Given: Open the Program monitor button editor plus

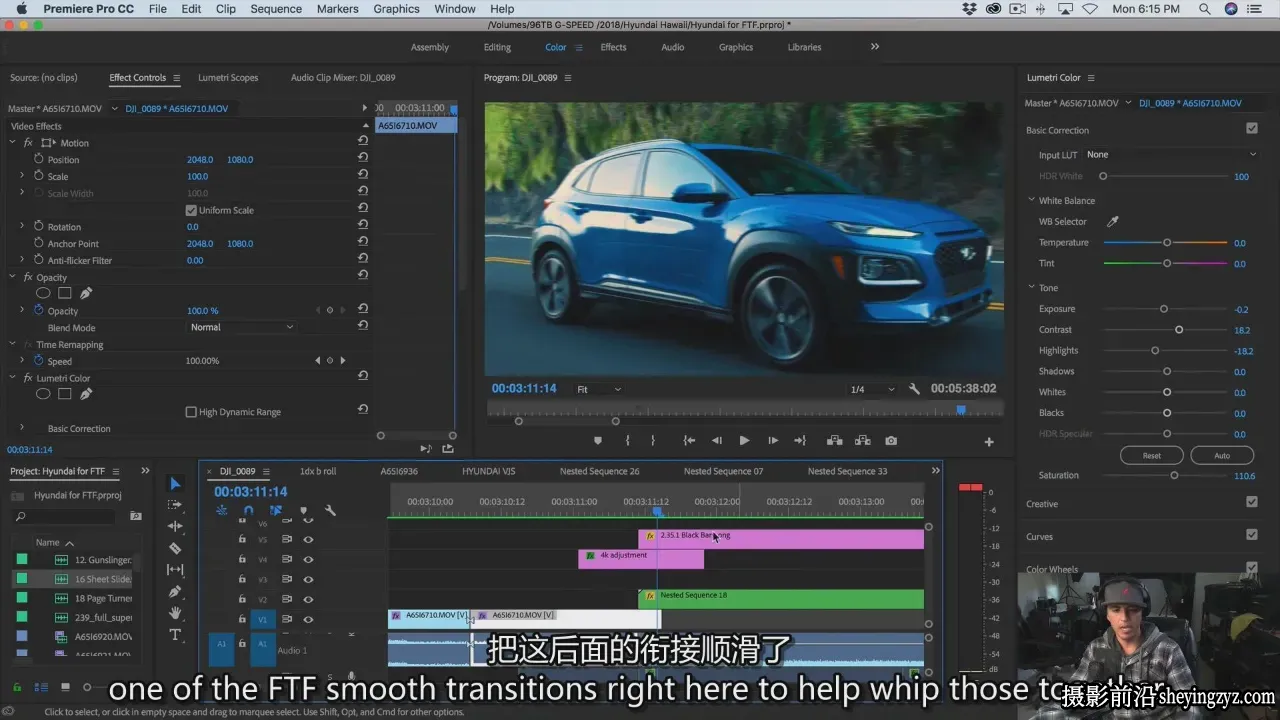Looking at the screenshot, I should coord(989,442).
